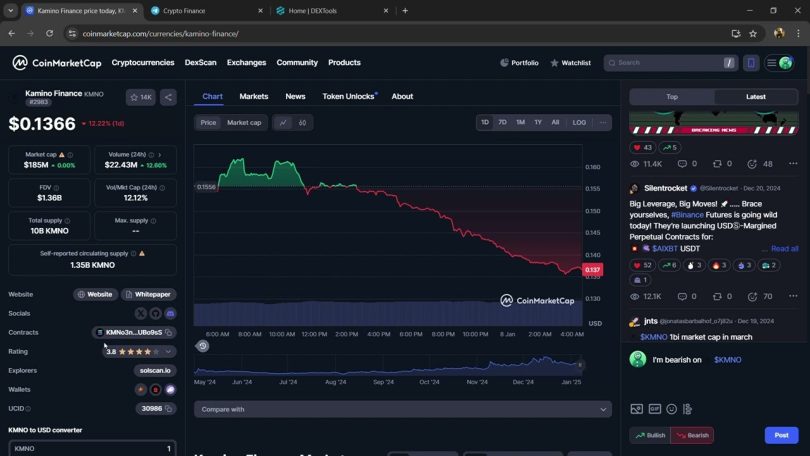Open DexScan nav menu

[200, 62]
